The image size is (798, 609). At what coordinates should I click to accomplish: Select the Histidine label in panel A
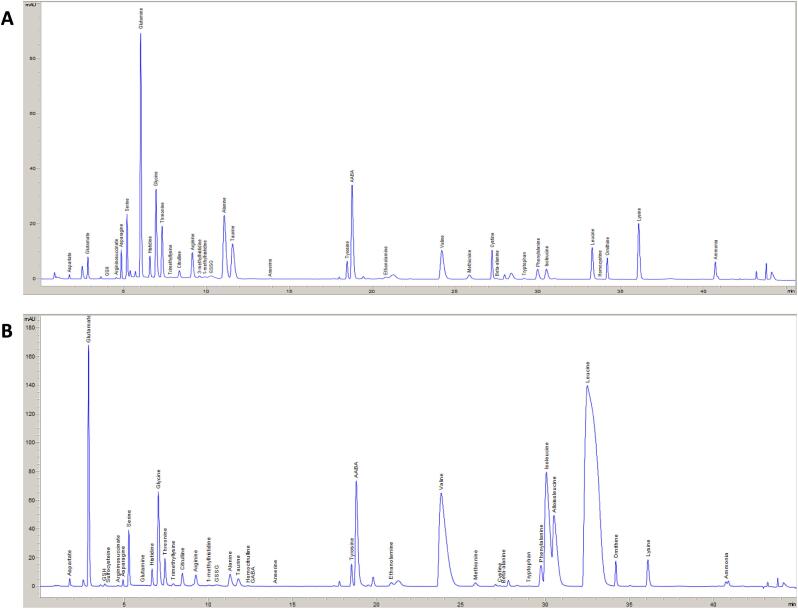tap(150, 245)
